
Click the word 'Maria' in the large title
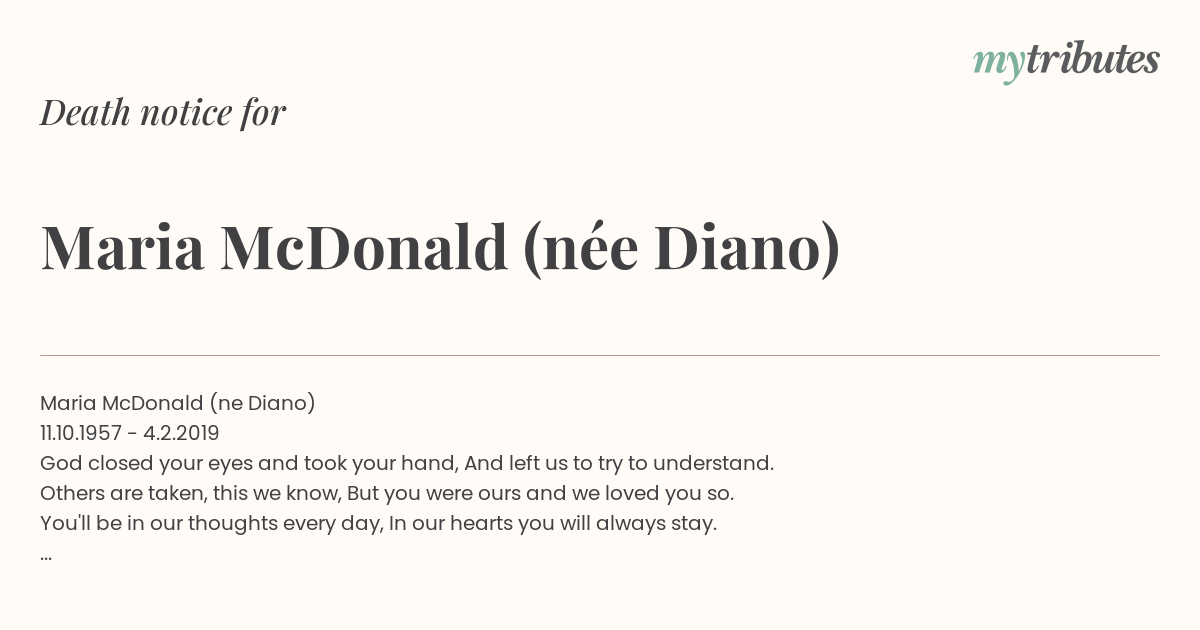(122, 248)
